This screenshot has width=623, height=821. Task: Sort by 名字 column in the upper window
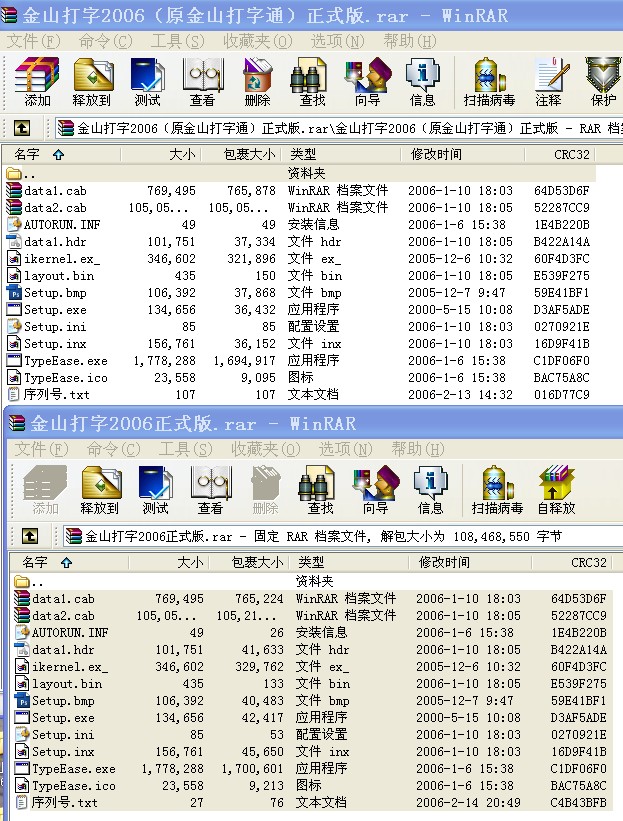(x=62, y=154)
